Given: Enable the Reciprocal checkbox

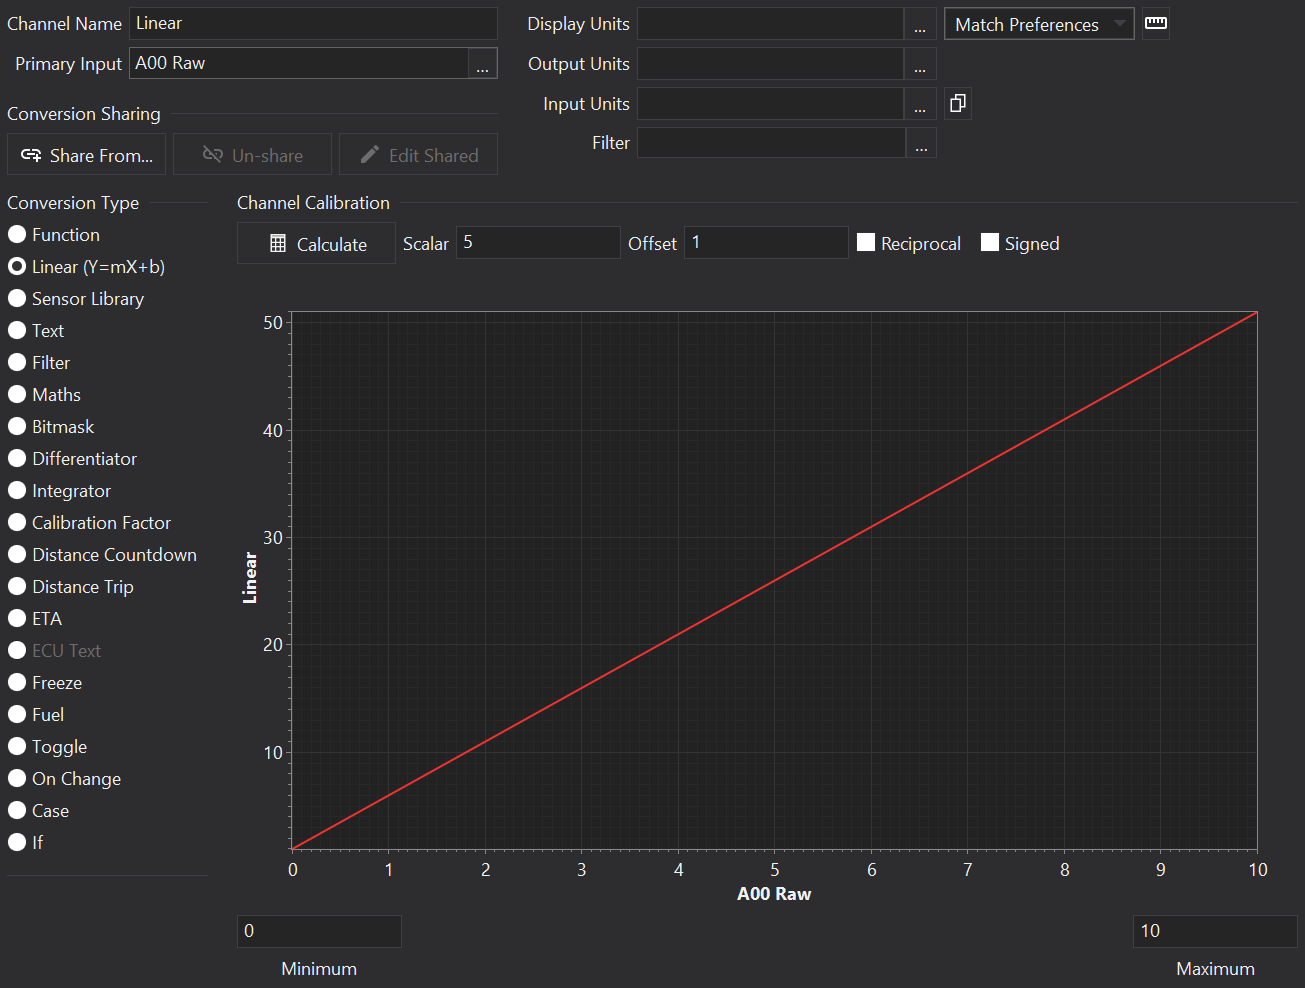Looking at the screenshot, I should [866, 243].
